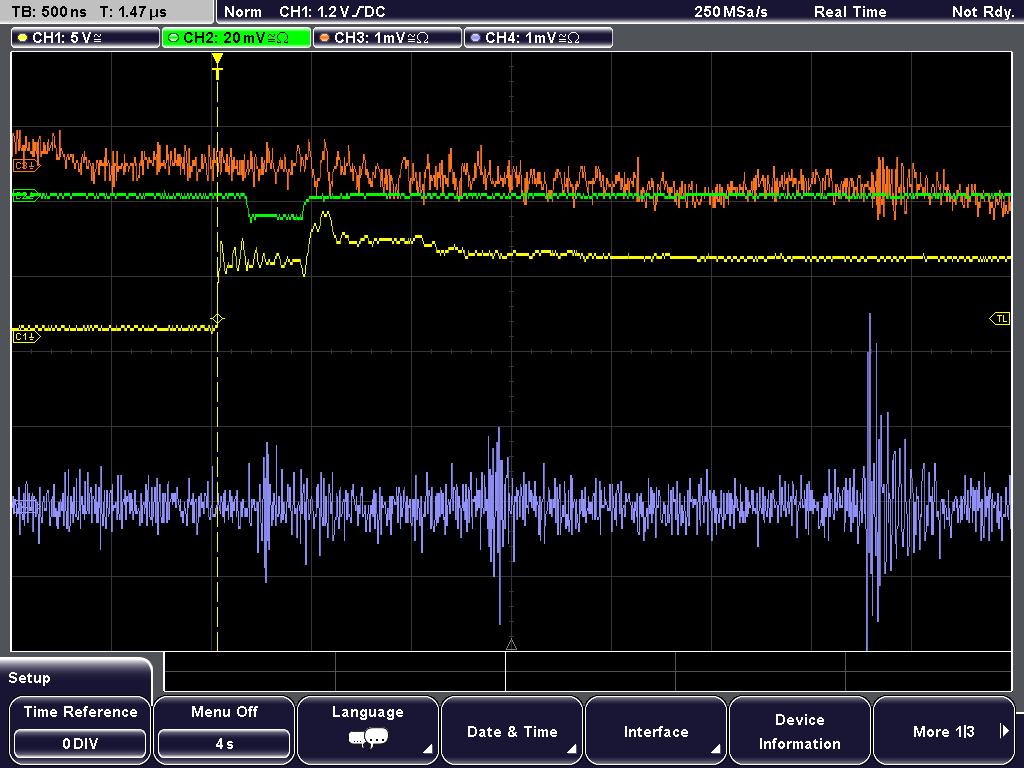Viewport: 1024px width, 768px height.
Task: Click the purple dot in CH4 label
Action: (475, 38)
